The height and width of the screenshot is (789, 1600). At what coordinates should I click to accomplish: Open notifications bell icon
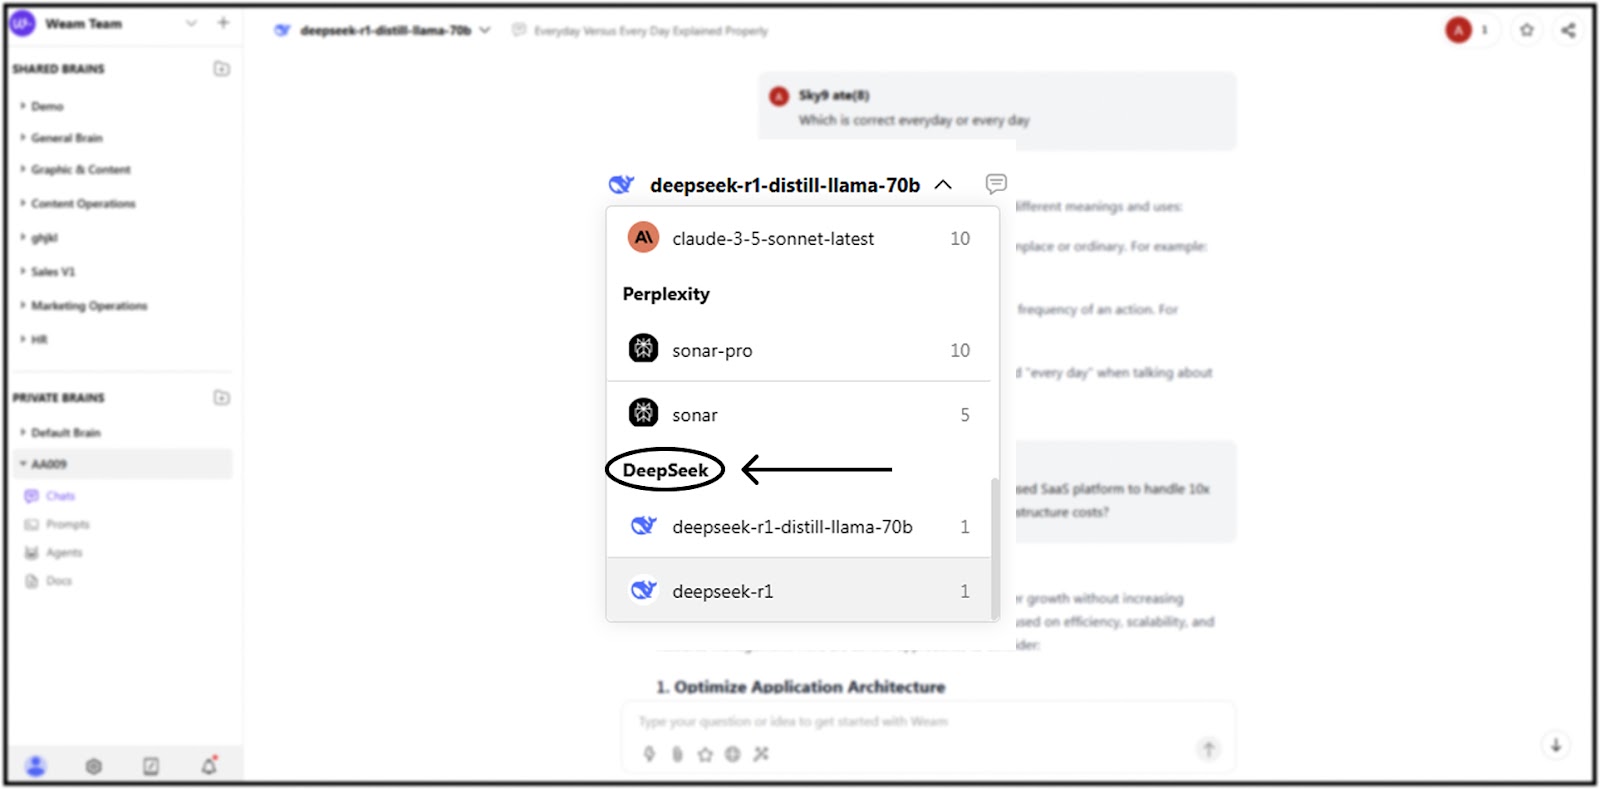[209, 765]
